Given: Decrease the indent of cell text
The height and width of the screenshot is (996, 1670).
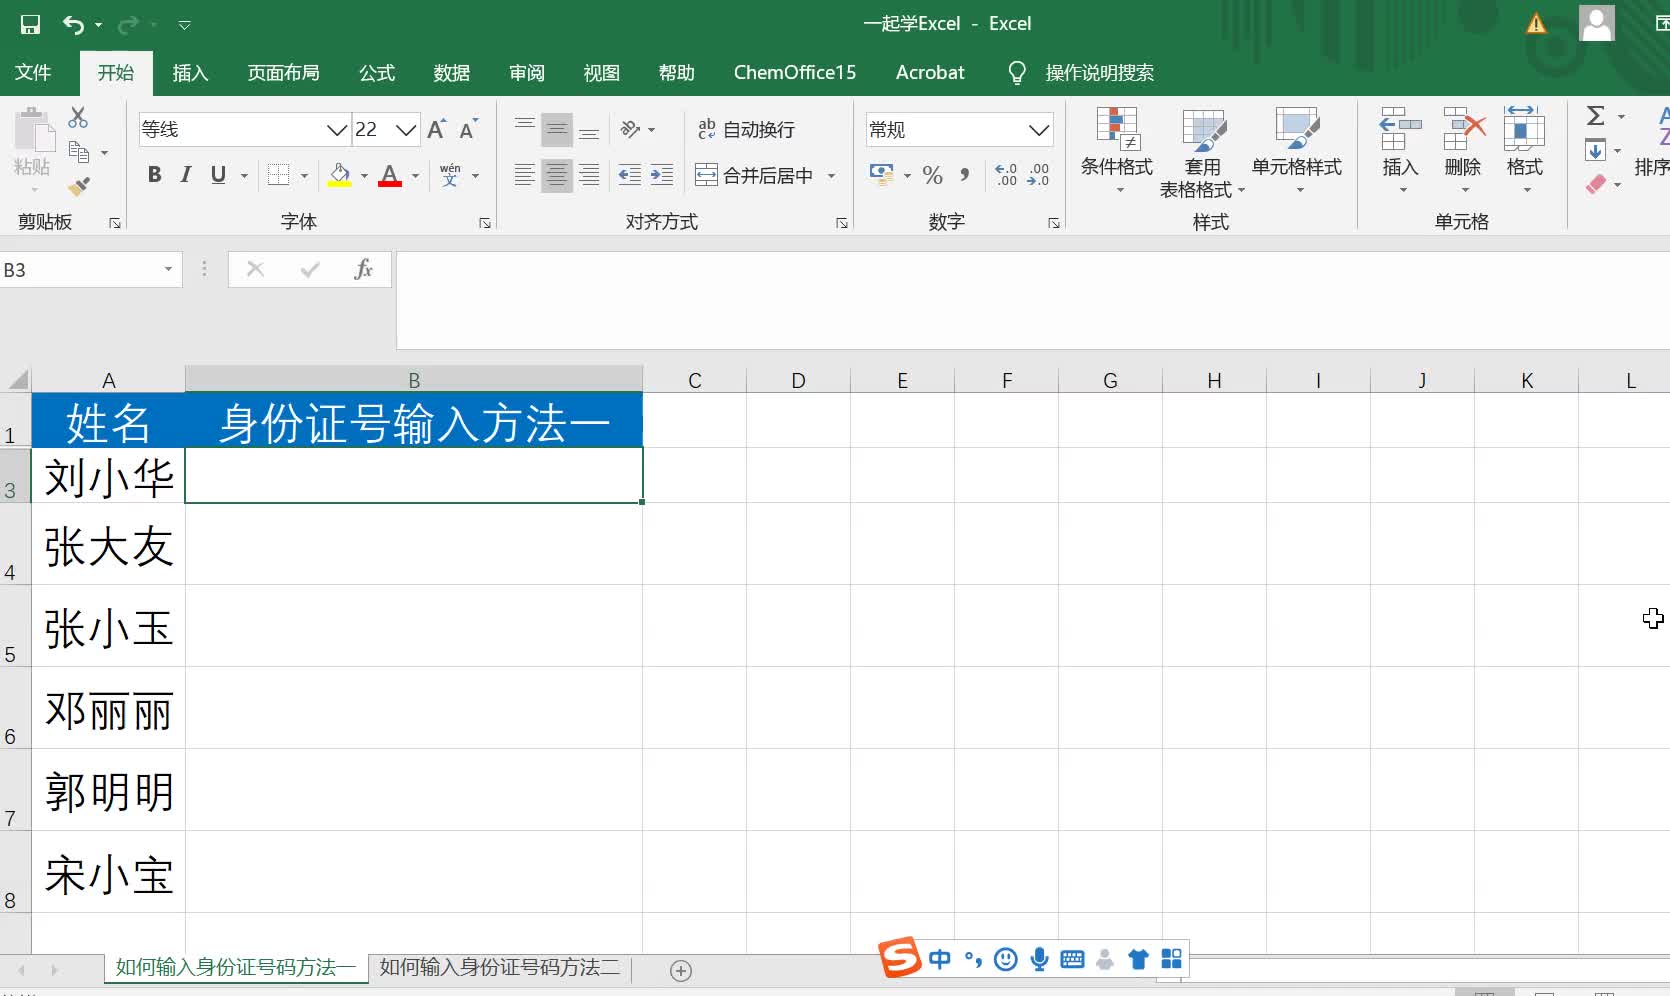Looking at the screenshot, I should pyautogui.click(x=630, y=175).
